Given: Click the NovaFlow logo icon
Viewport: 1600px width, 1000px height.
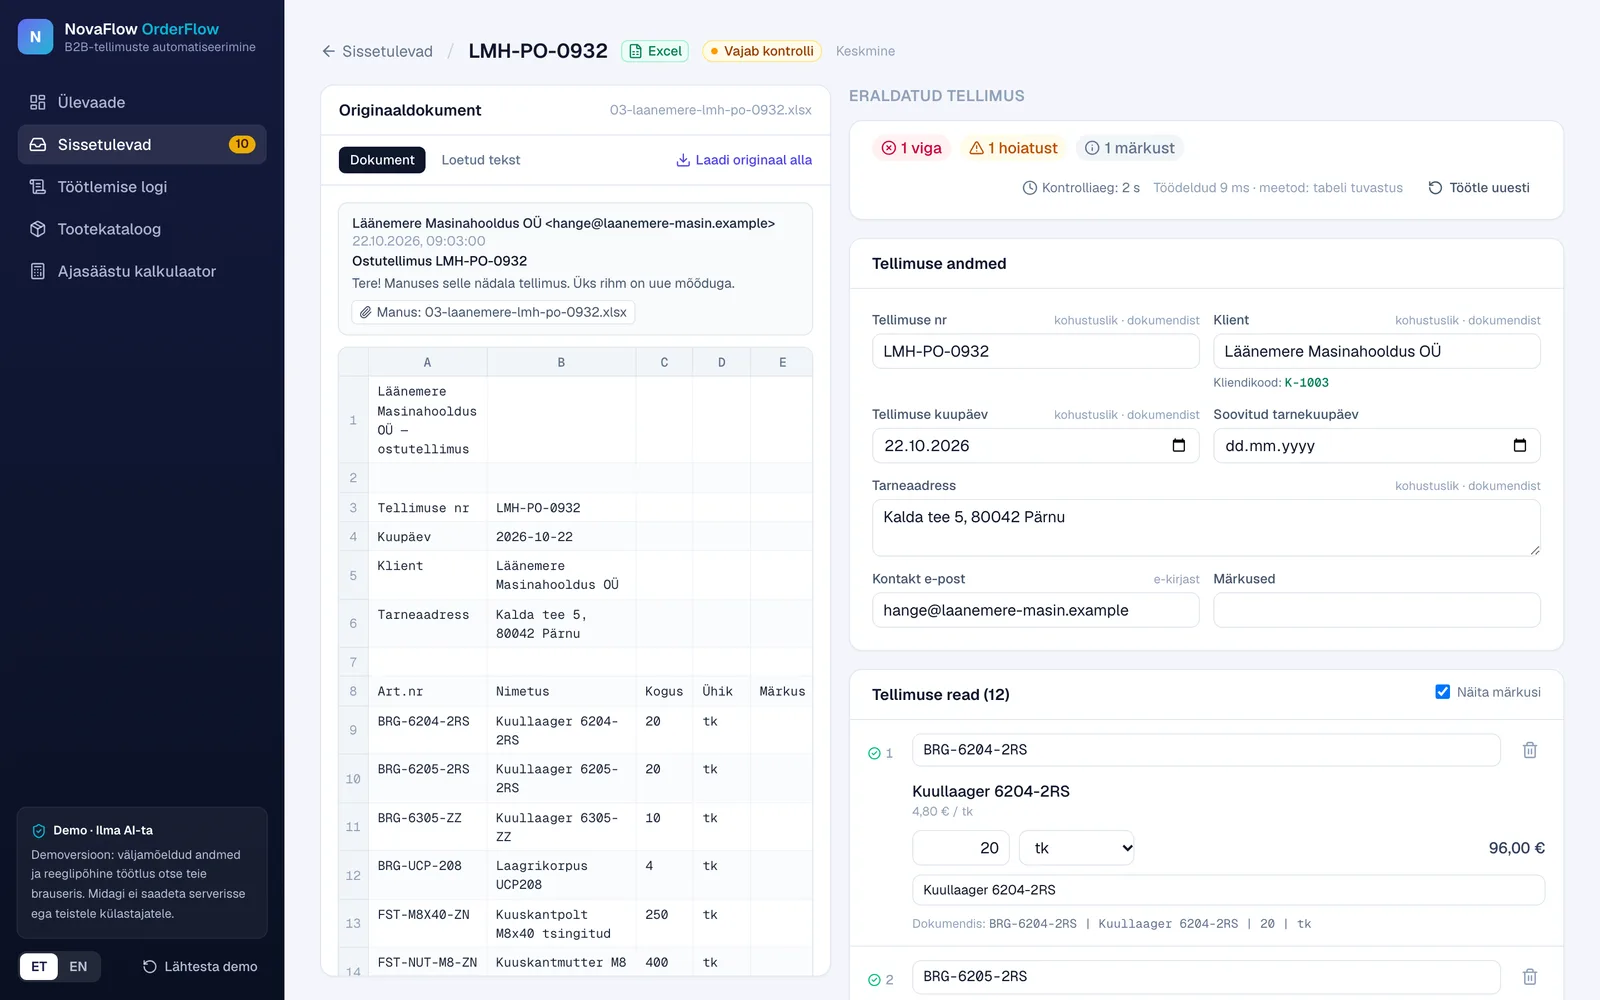Looking at the screenshot, I should tap(35, 37).
